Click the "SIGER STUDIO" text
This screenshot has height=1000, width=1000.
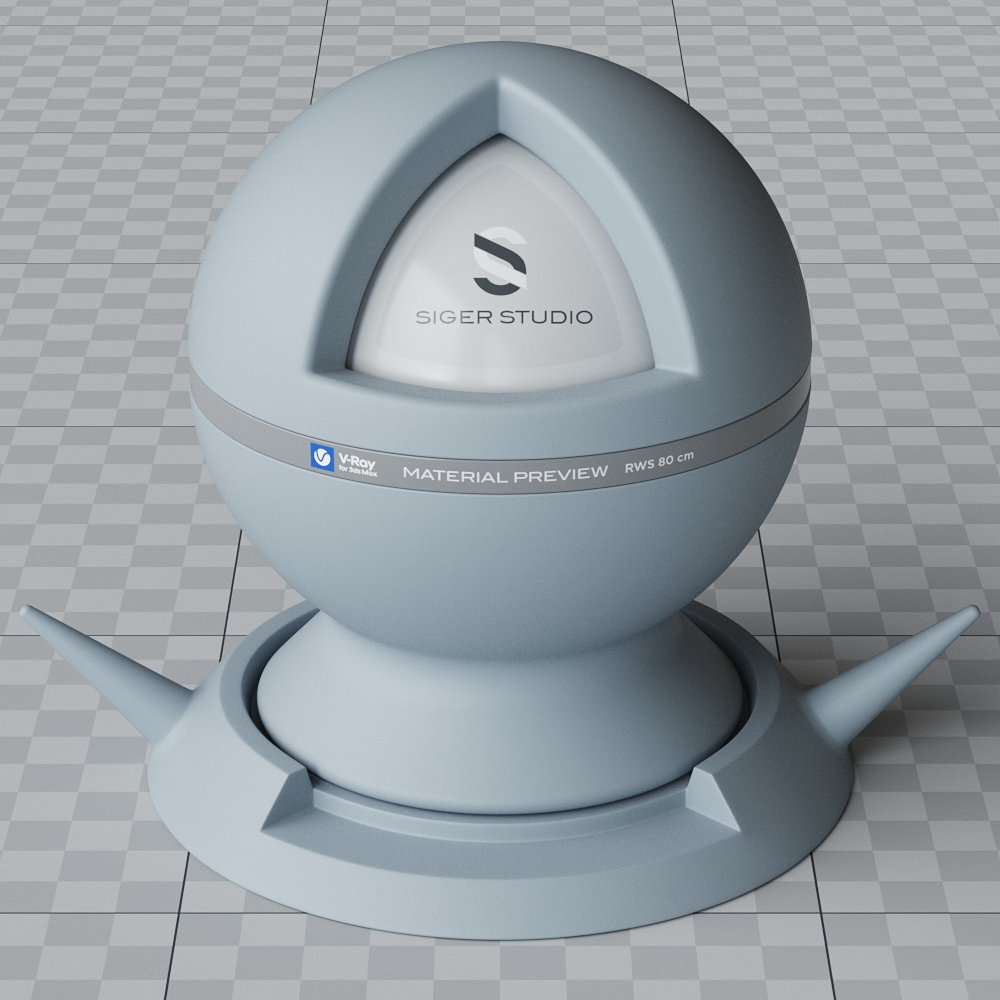click(x=504, y=317)
